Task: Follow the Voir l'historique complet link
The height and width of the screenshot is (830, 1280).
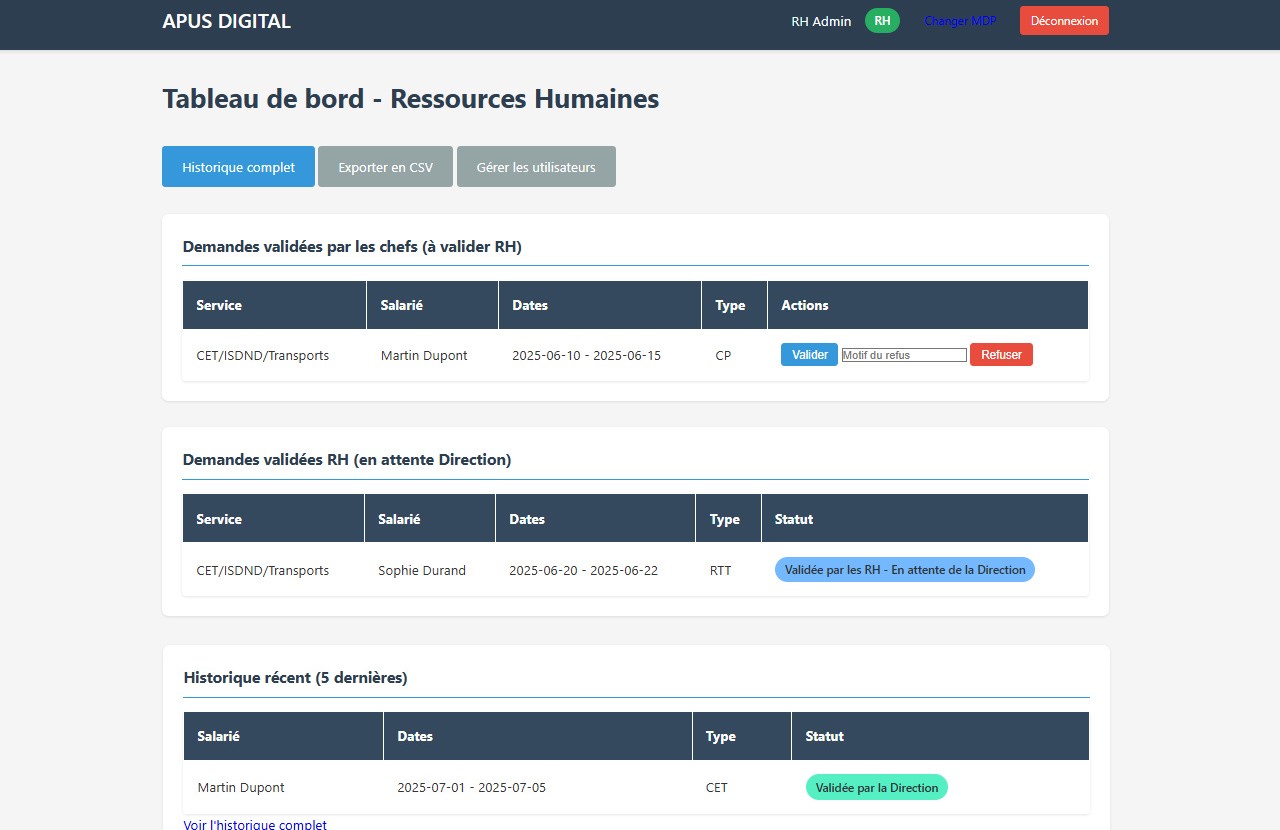Action: coord(254,823)
